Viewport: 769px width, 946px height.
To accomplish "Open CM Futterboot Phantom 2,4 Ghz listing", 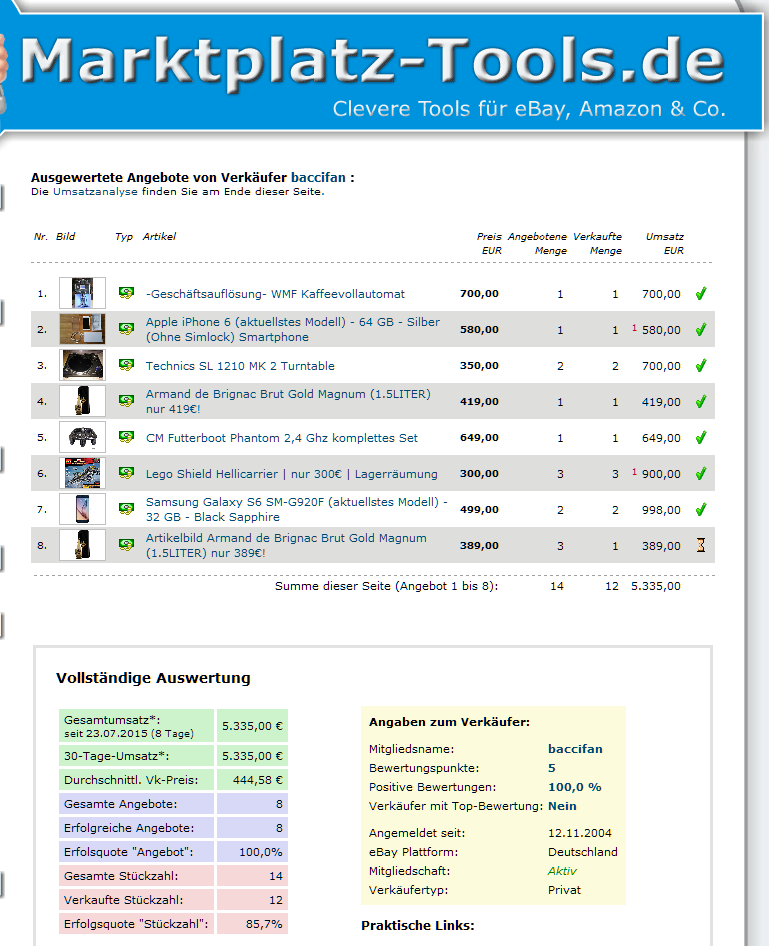I will [x=282, y=438].
